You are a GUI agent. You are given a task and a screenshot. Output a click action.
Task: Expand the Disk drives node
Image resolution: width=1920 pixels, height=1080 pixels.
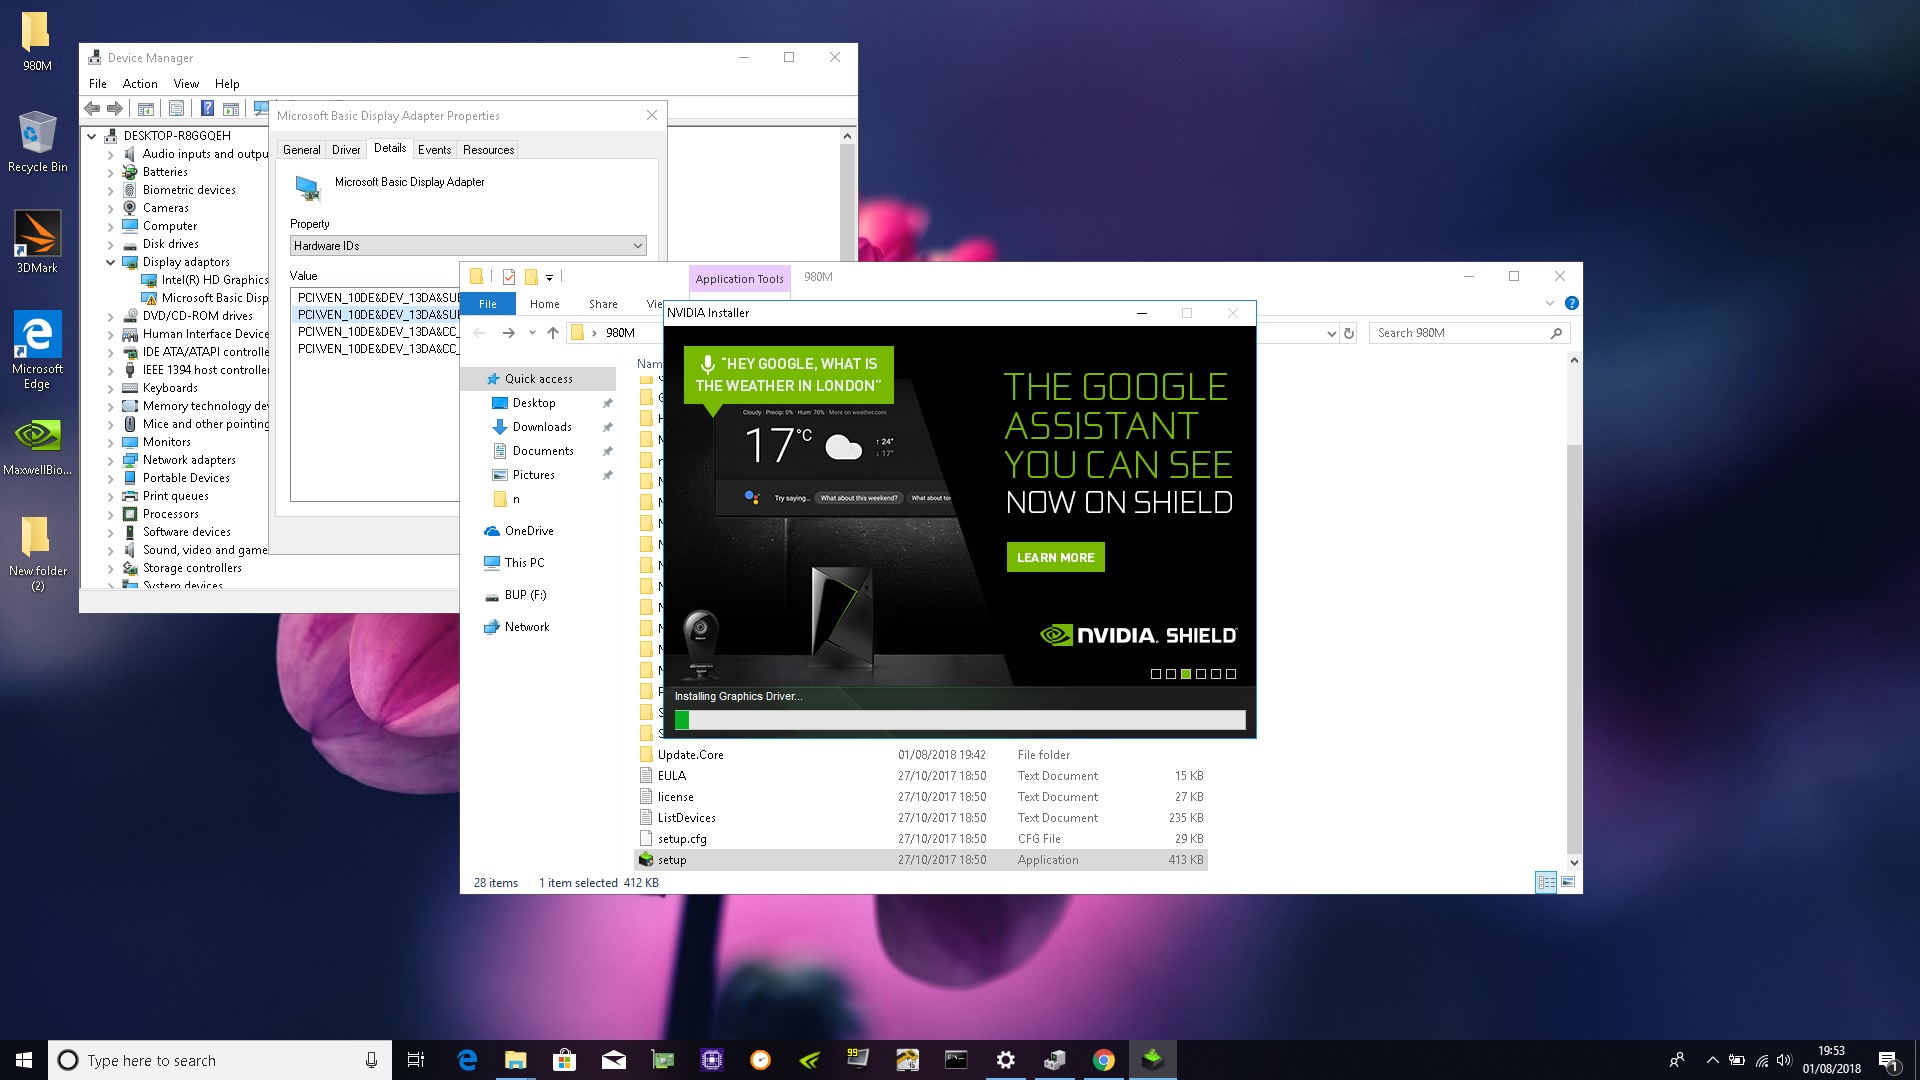tap(110, 244)
